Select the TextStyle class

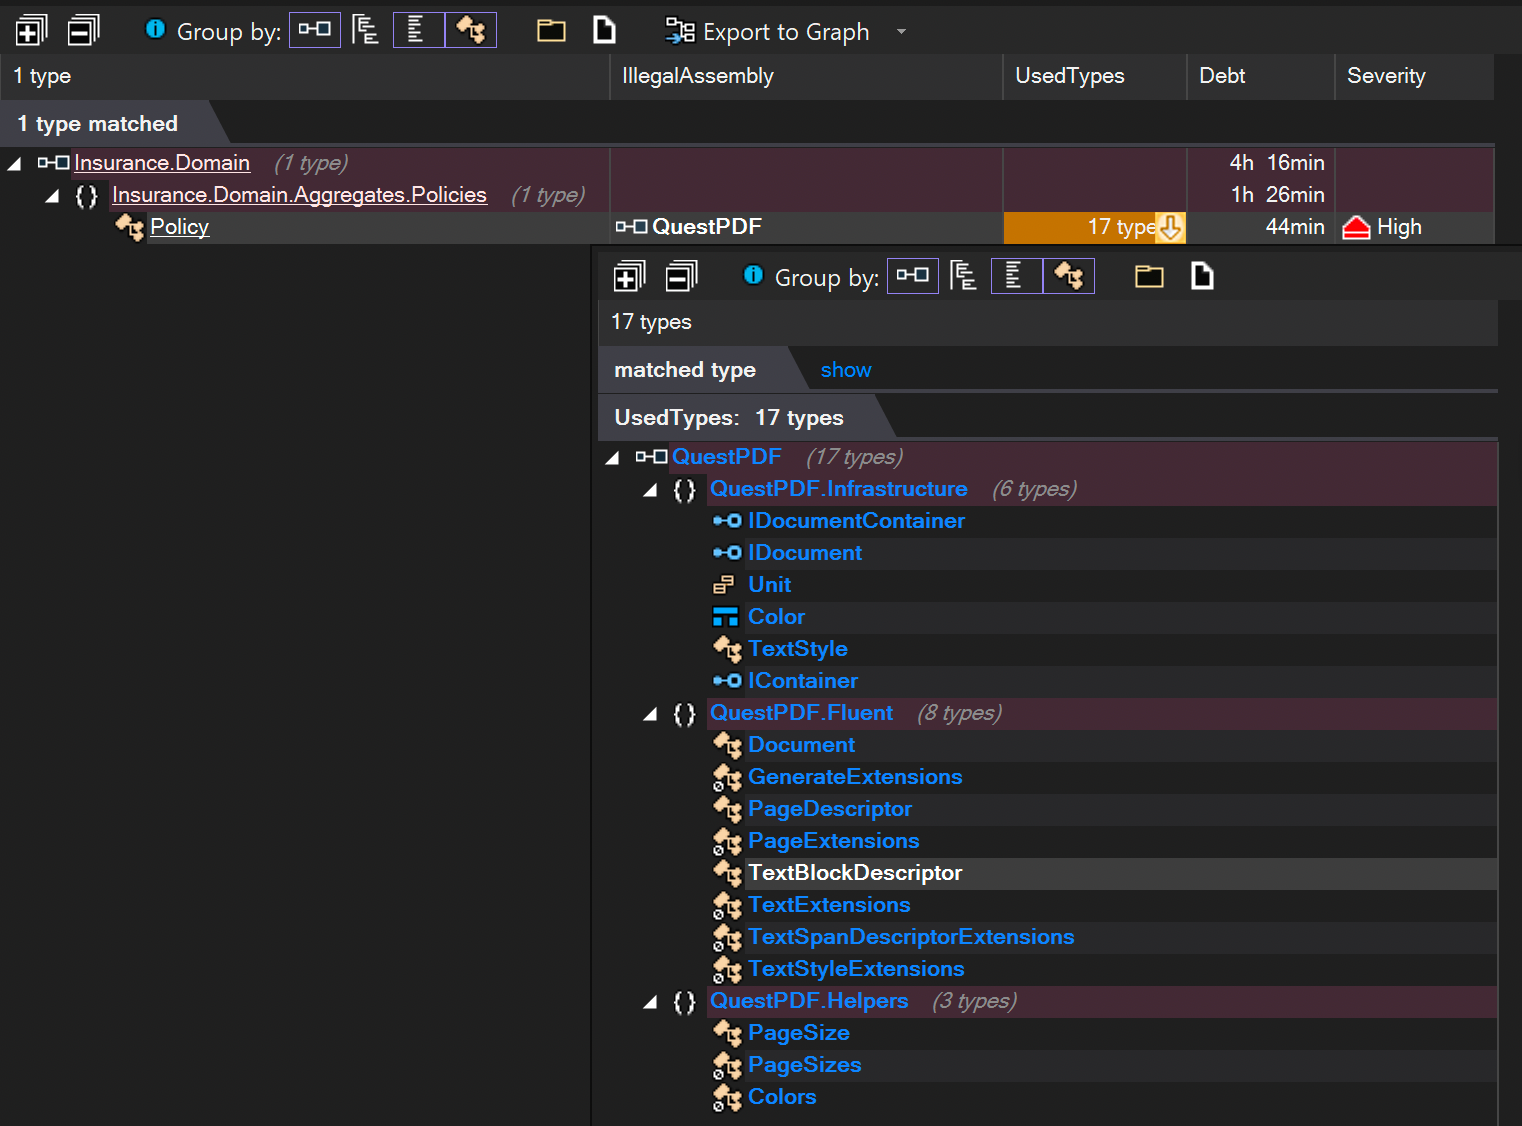pos(798,649)
